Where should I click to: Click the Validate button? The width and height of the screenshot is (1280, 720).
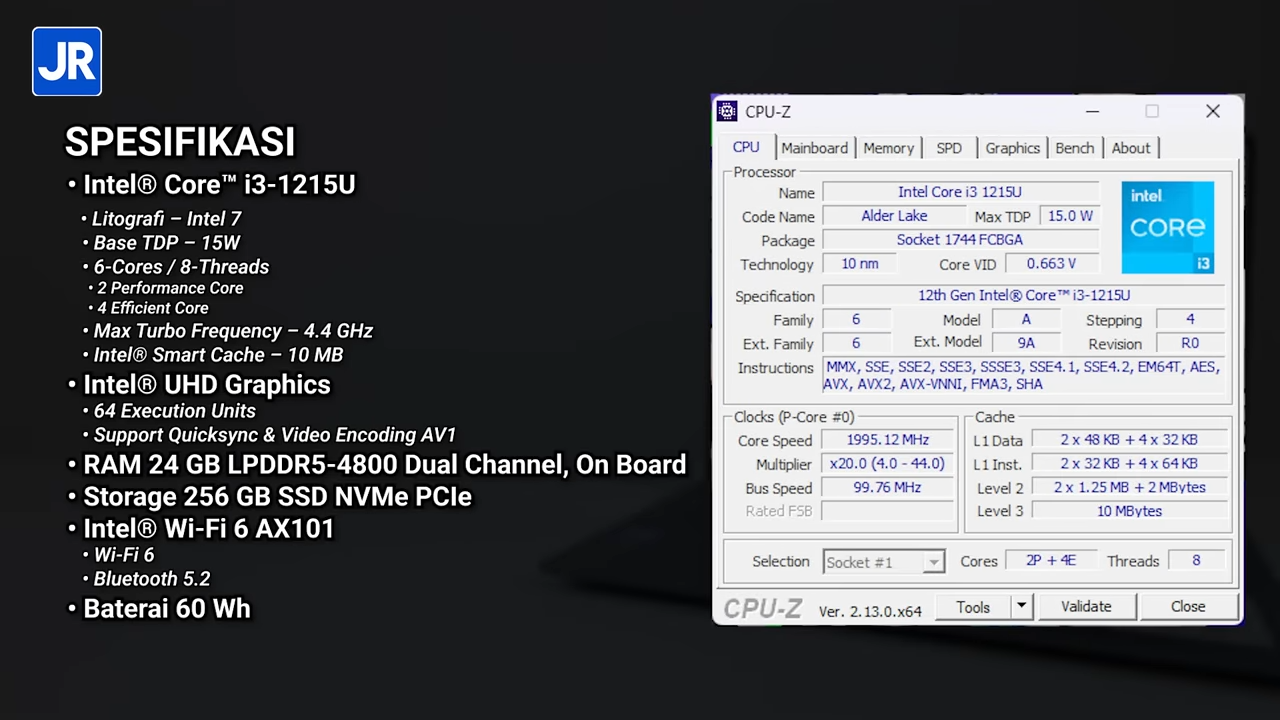pyautogui.click(x=1086, y=607)
